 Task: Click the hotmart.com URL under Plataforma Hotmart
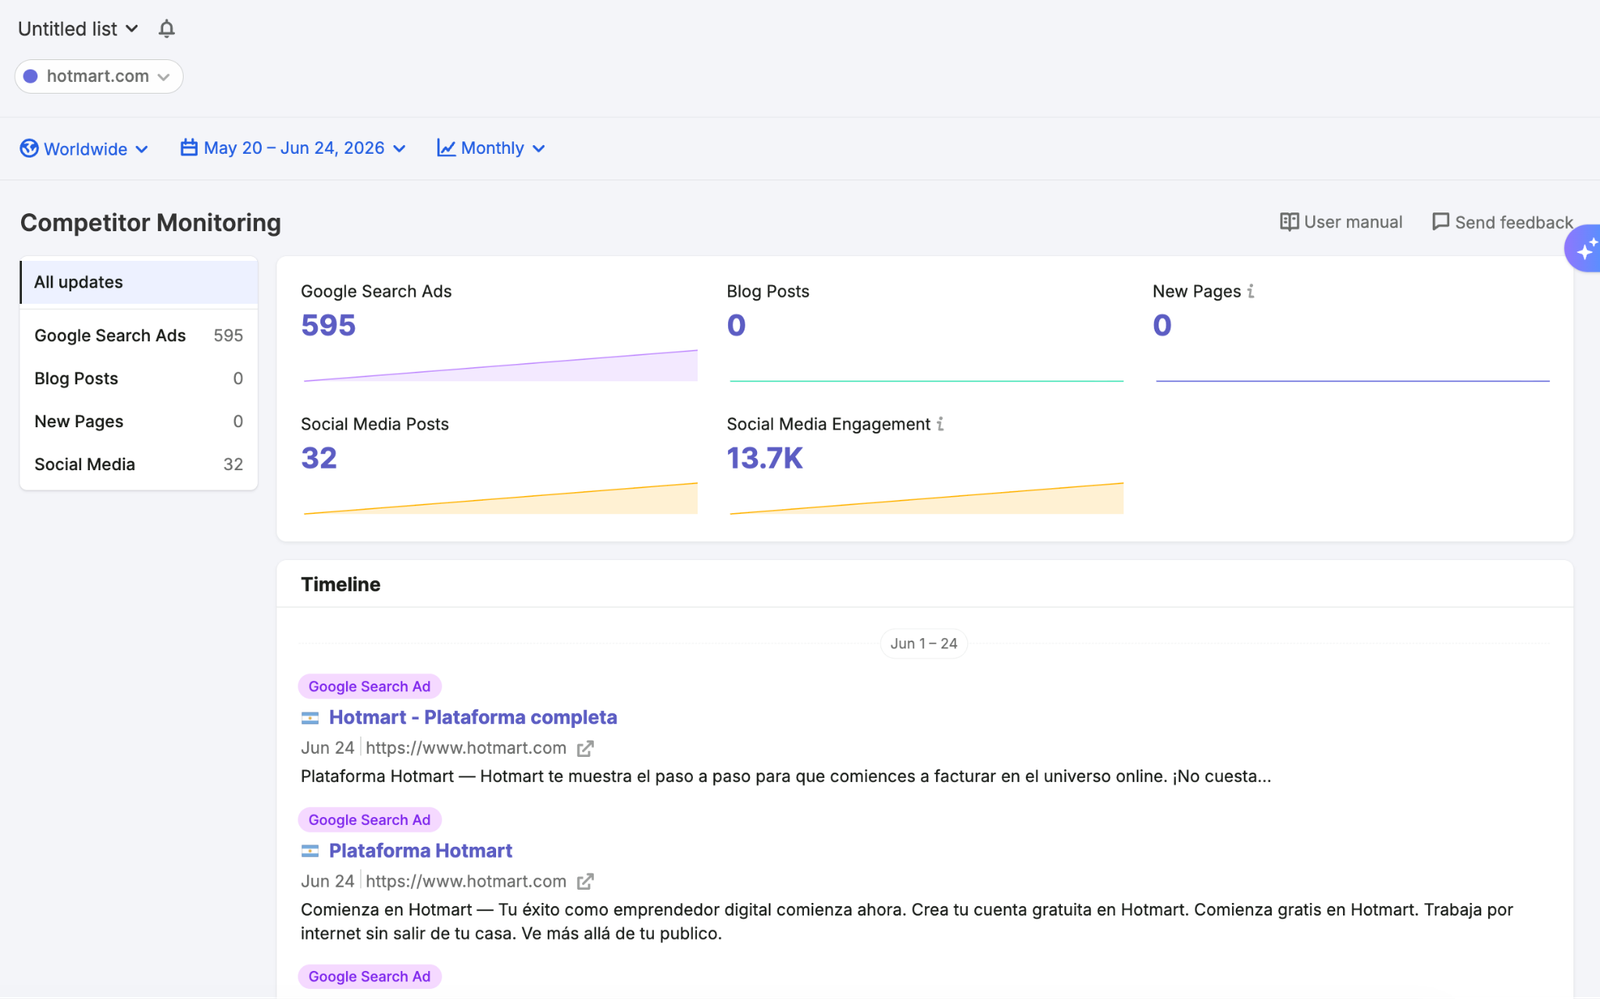tap(466, 881)
